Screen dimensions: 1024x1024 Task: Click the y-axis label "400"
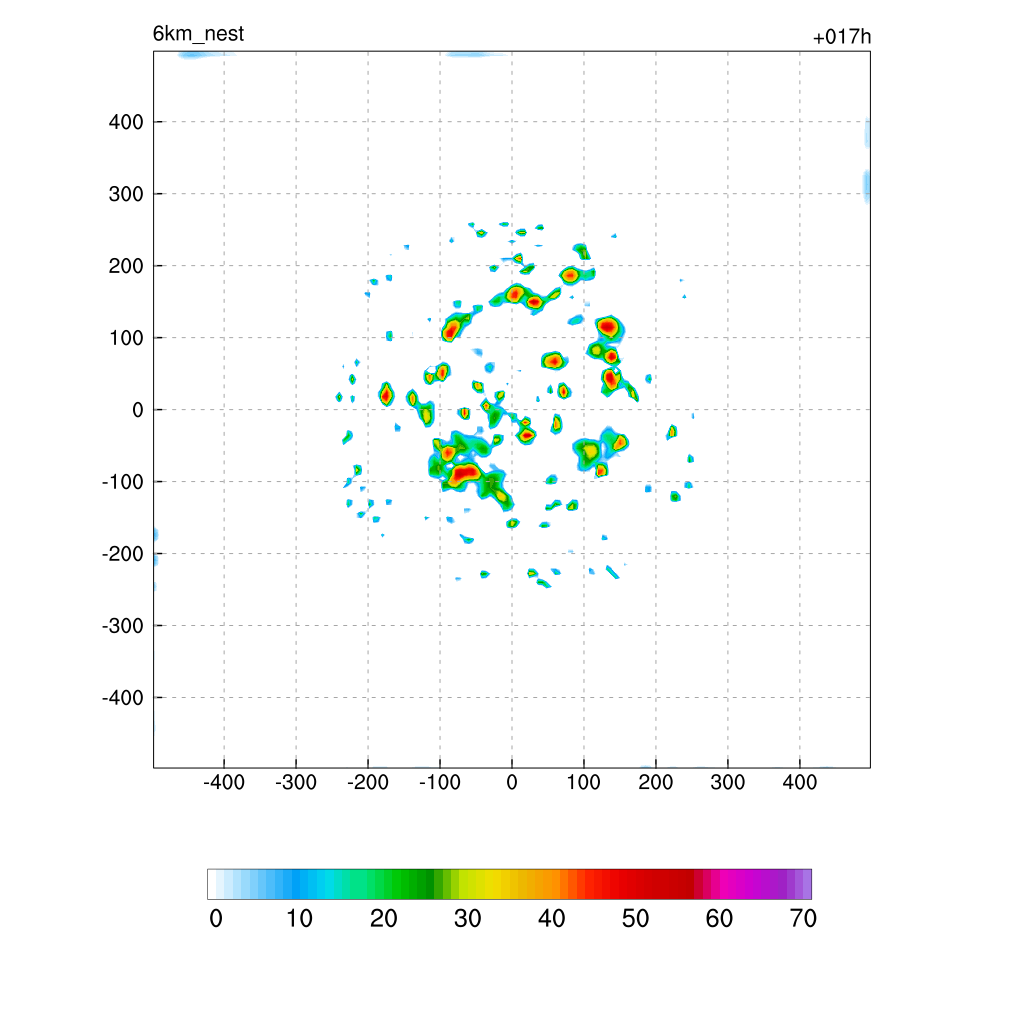coord(126,122)
